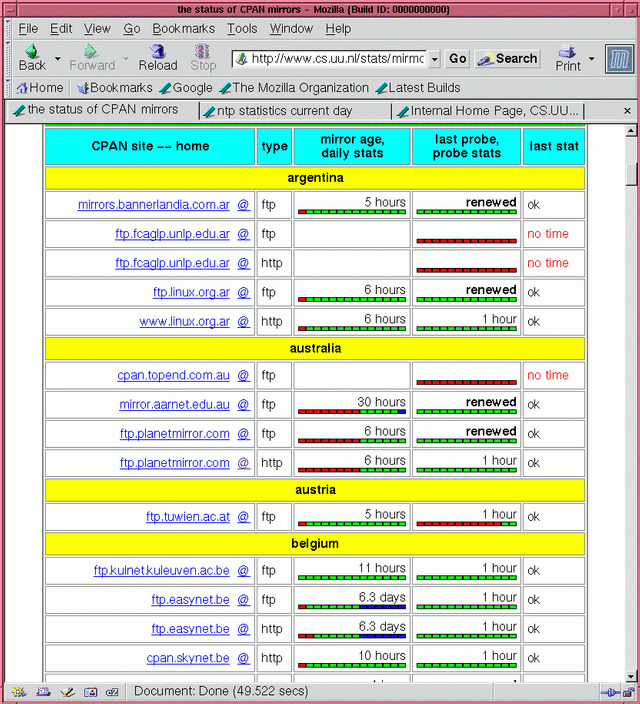This screenshot has width=640, height=704.
Task: Click the probe stats bar for ftp.tuwien.ac.at
Action: tap(467, 524)
